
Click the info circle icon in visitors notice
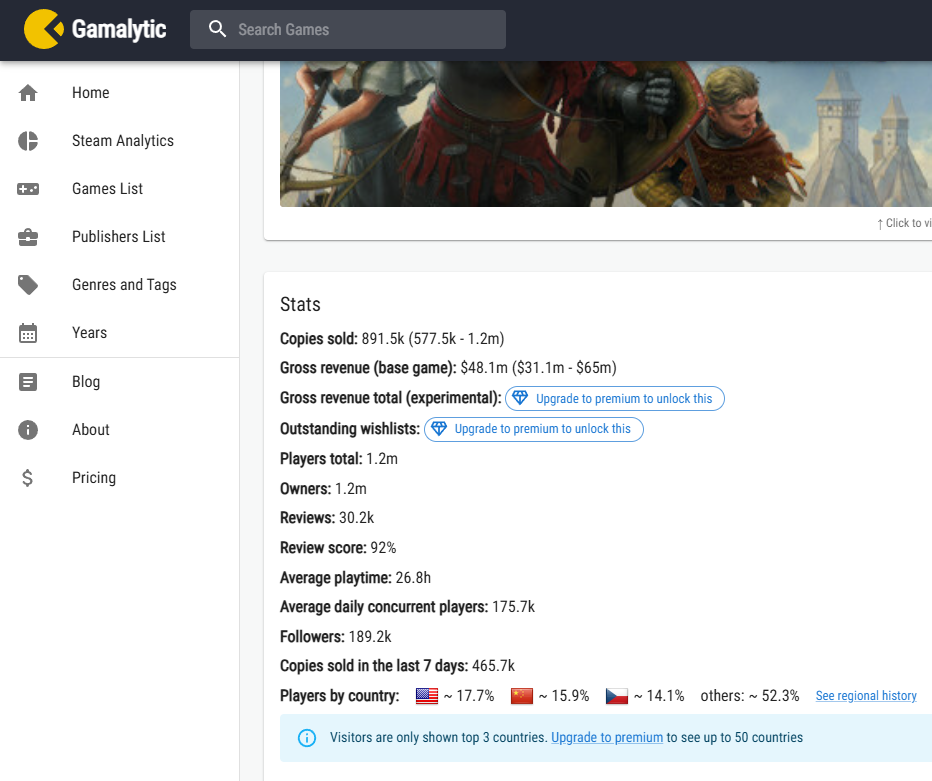pos(307,738)
